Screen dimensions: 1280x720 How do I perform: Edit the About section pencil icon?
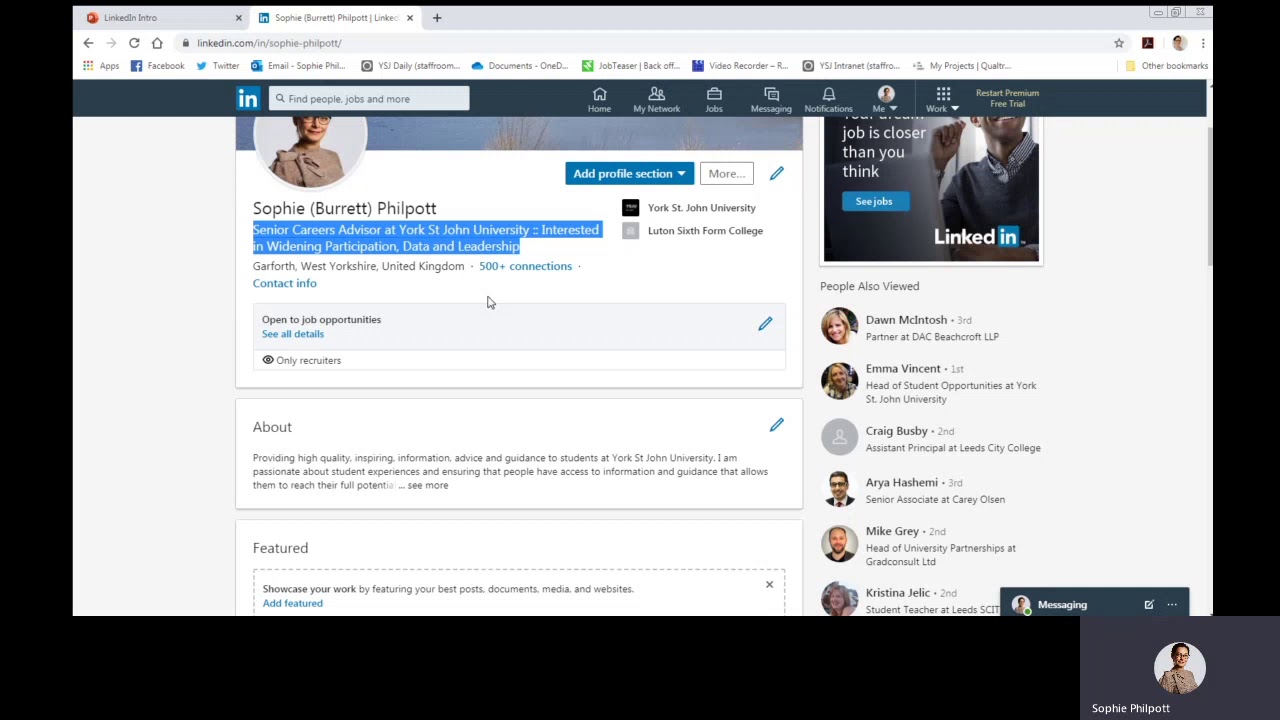777,426
